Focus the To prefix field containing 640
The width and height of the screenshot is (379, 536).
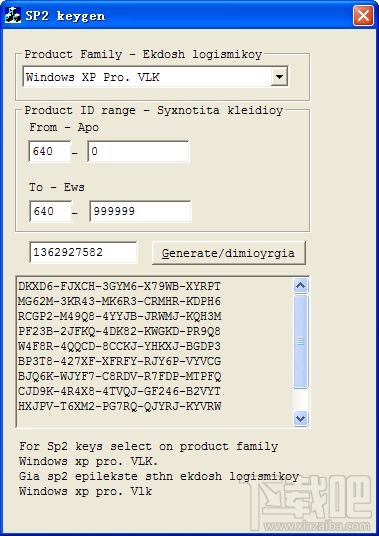point(51,211)
